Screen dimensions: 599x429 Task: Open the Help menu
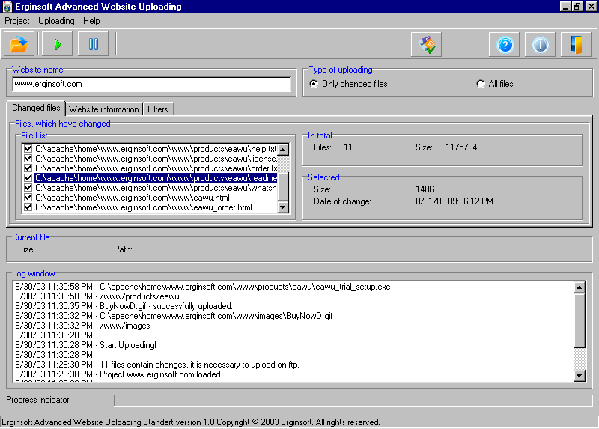click(x=92, y=21)
